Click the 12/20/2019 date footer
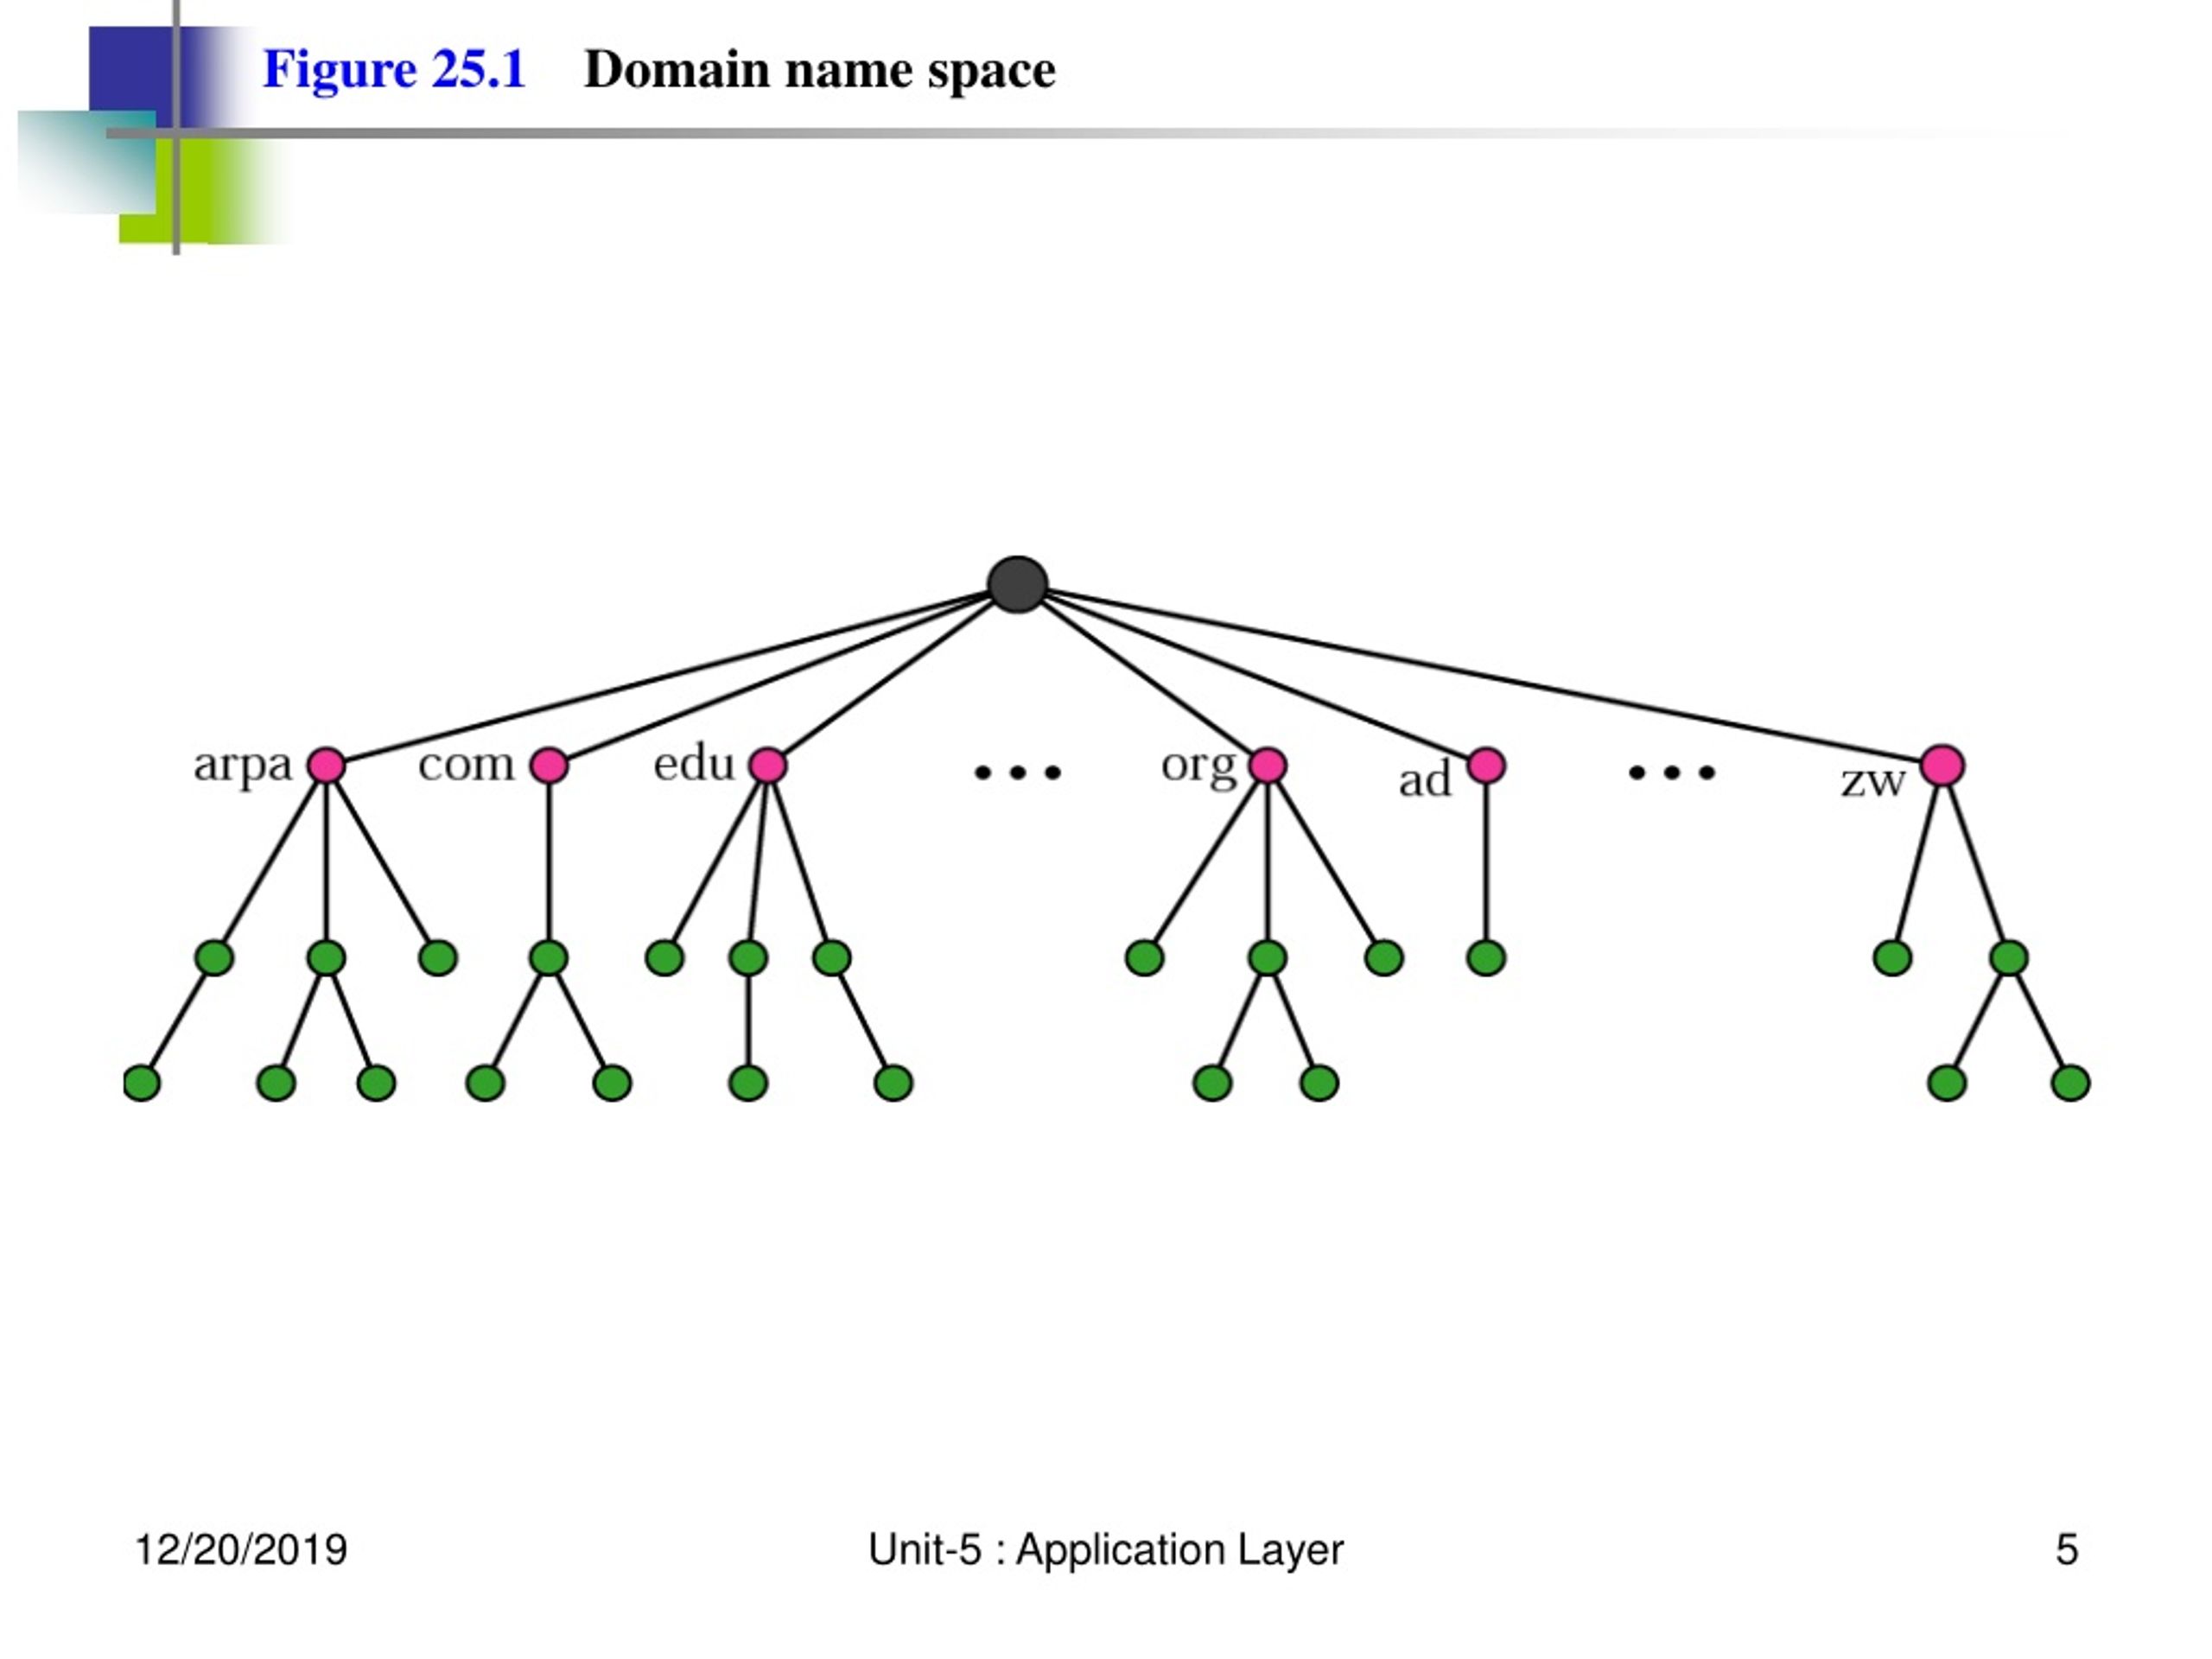Viewport: 2212px width, 1659px height. pyautogui.click(x=241, y=1550)
